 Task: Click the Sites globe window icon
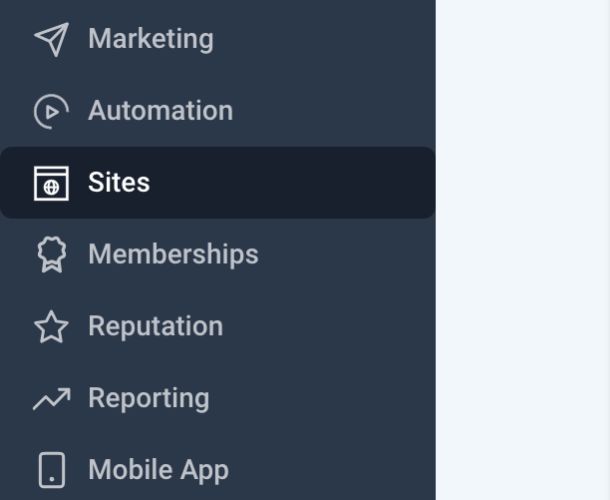51,183
